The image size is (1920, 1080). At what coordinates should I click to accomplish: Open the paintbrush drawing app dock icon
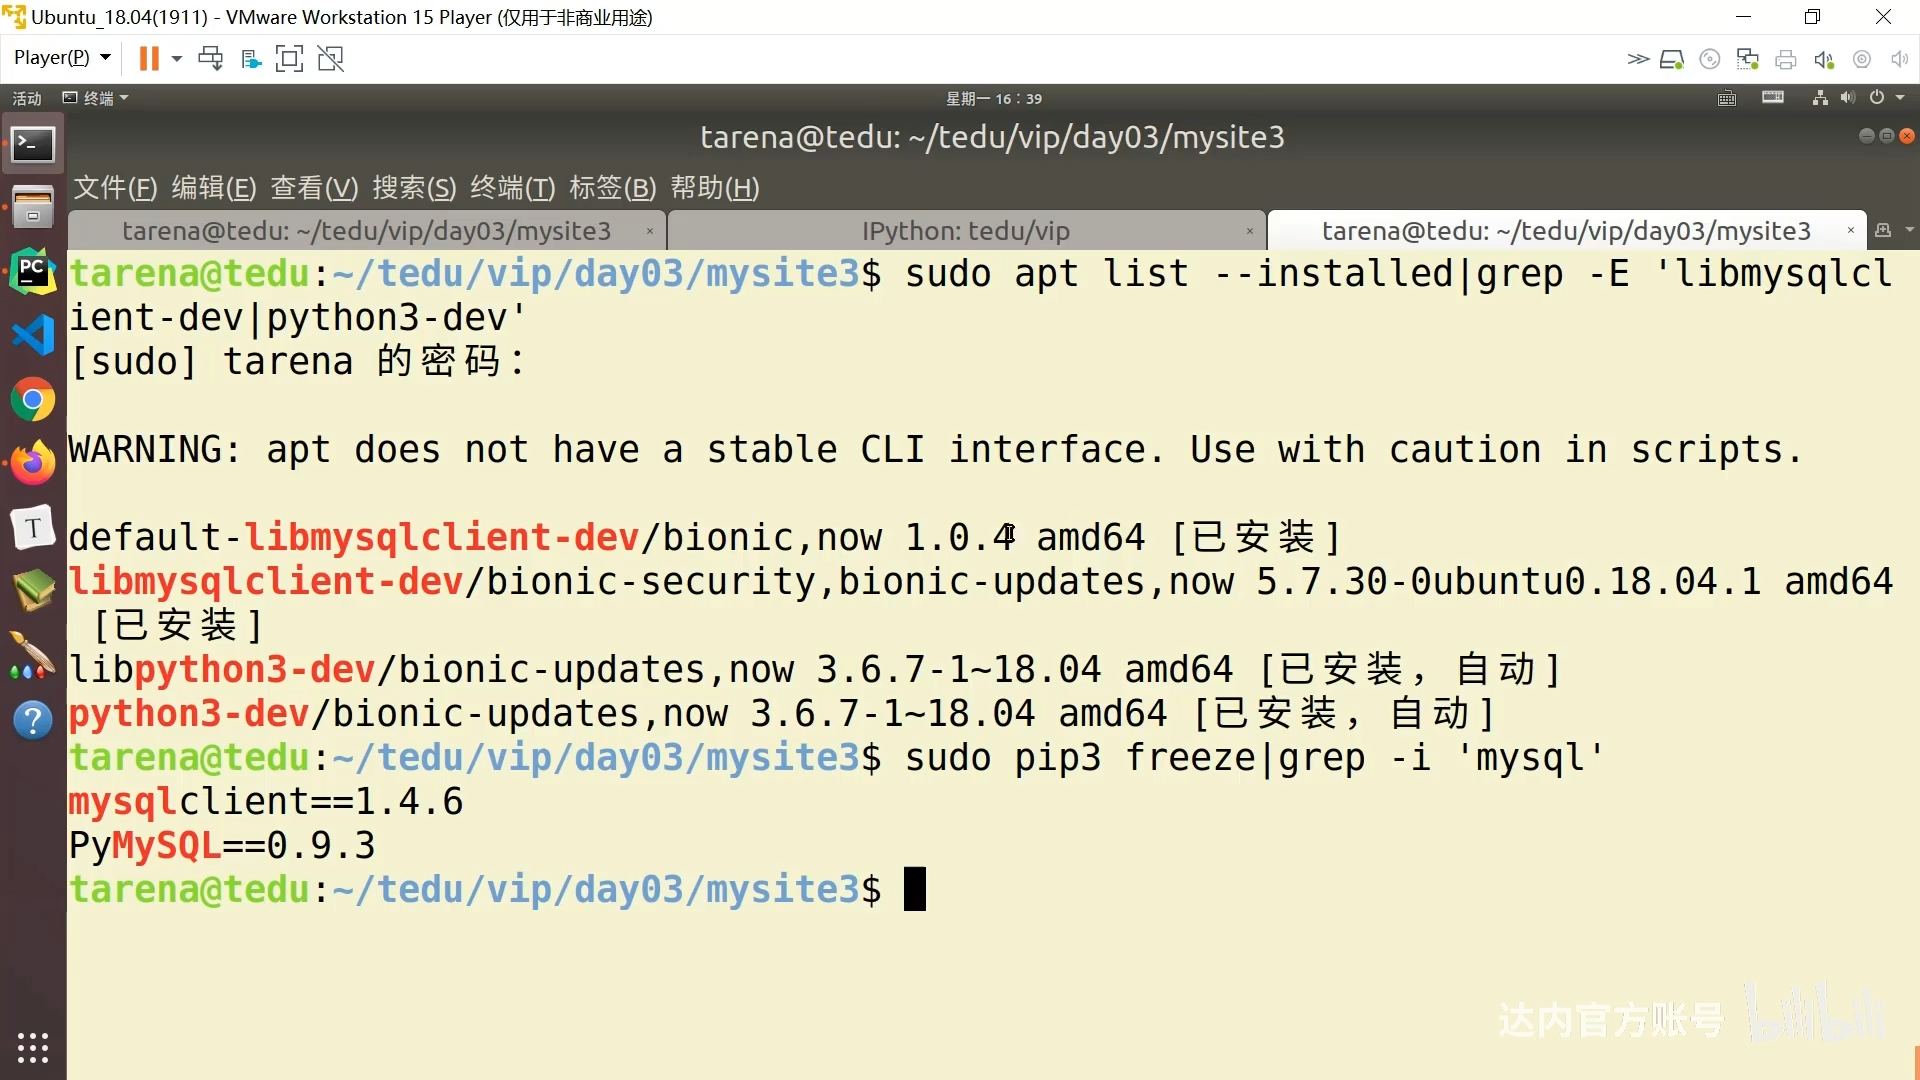click(x=33, y=655)
